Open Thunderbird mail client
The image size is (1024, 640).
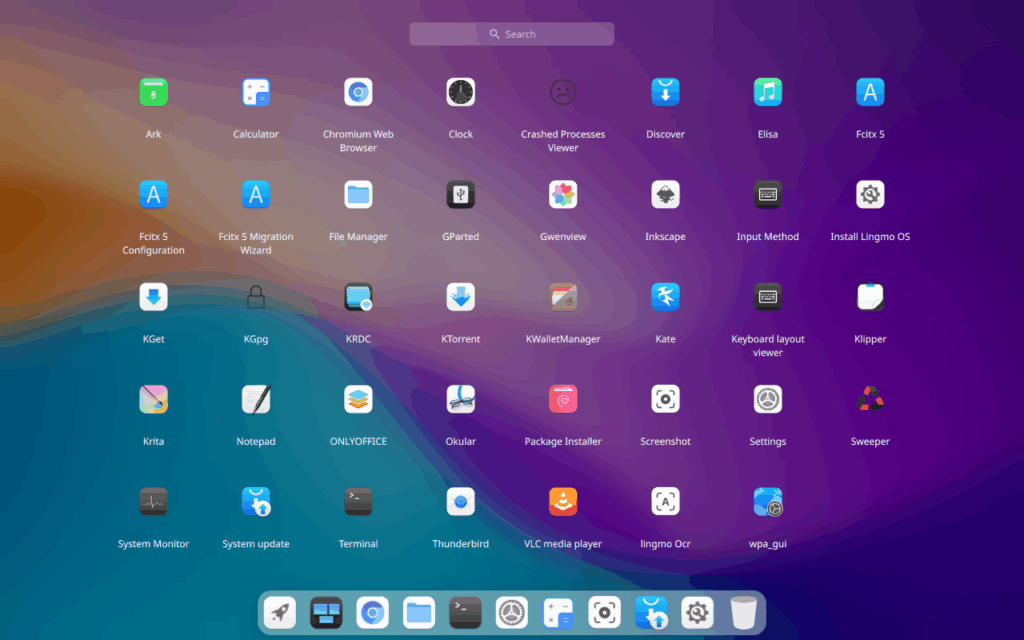click(460, 502)
